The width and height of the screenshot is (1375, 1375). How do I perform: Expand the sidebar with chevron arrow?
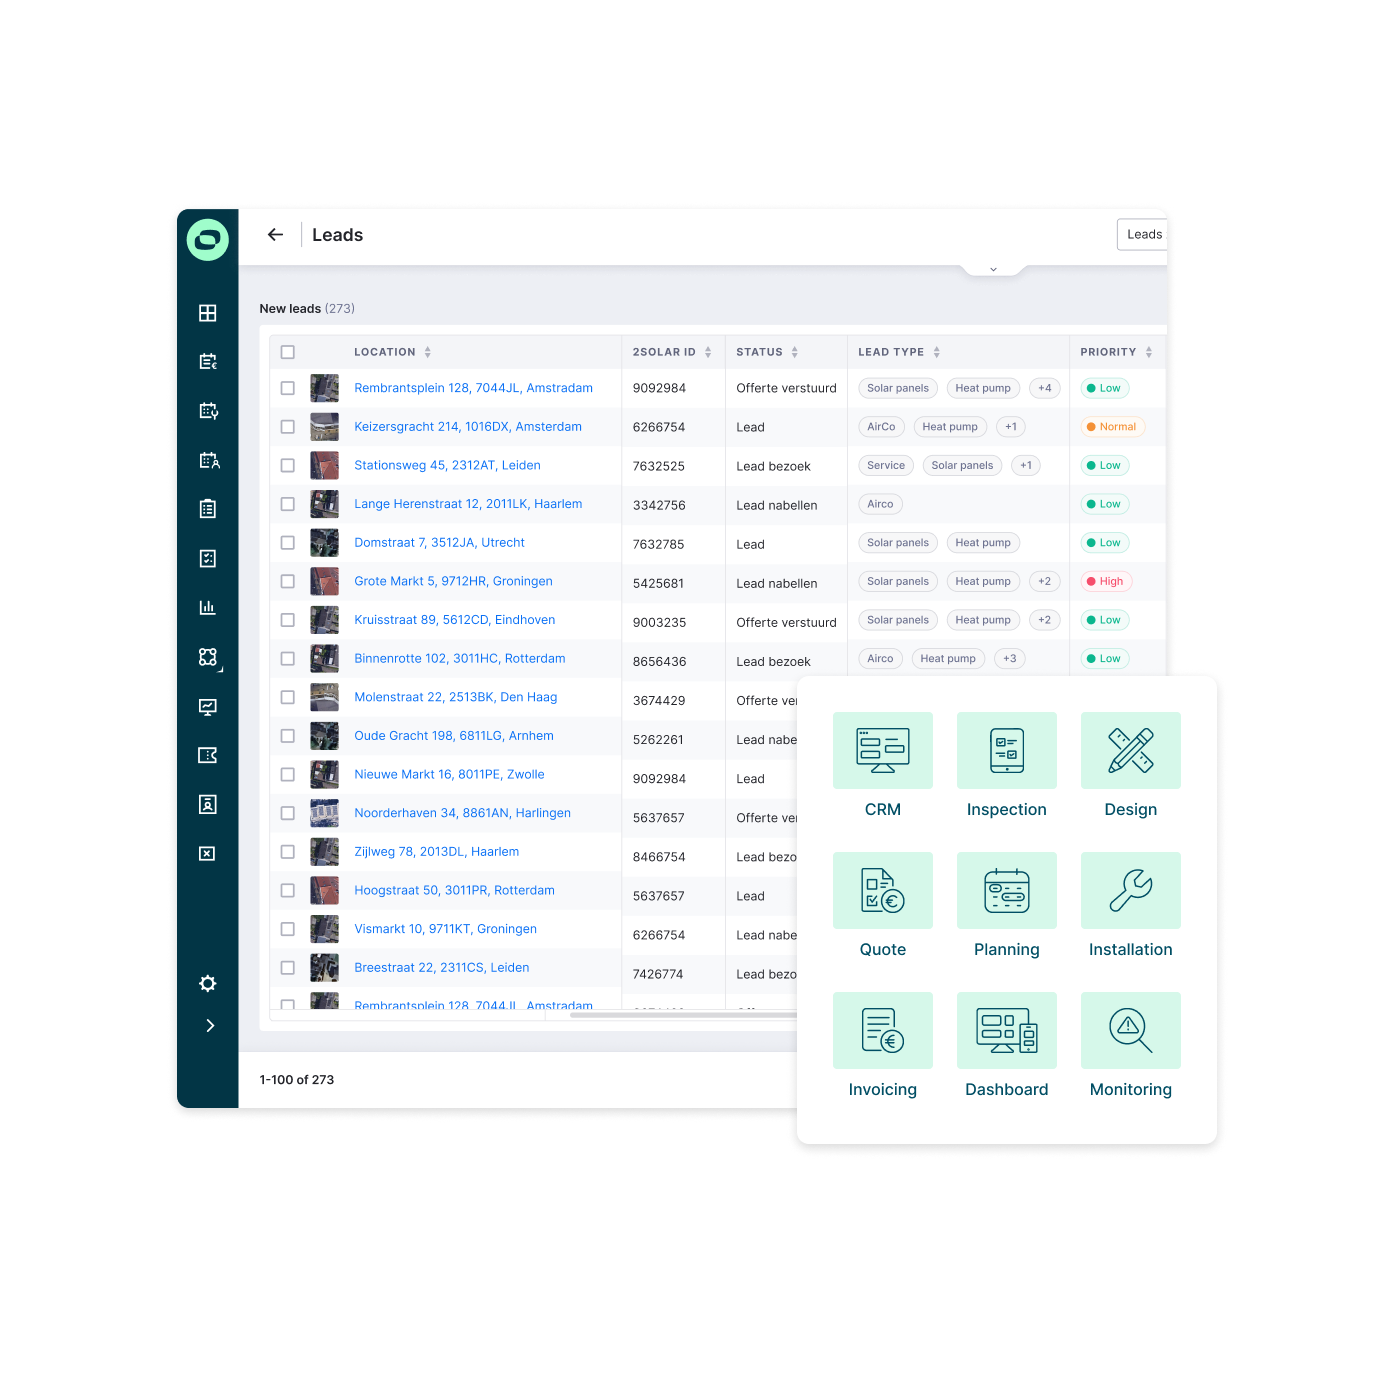[210, 1025]
